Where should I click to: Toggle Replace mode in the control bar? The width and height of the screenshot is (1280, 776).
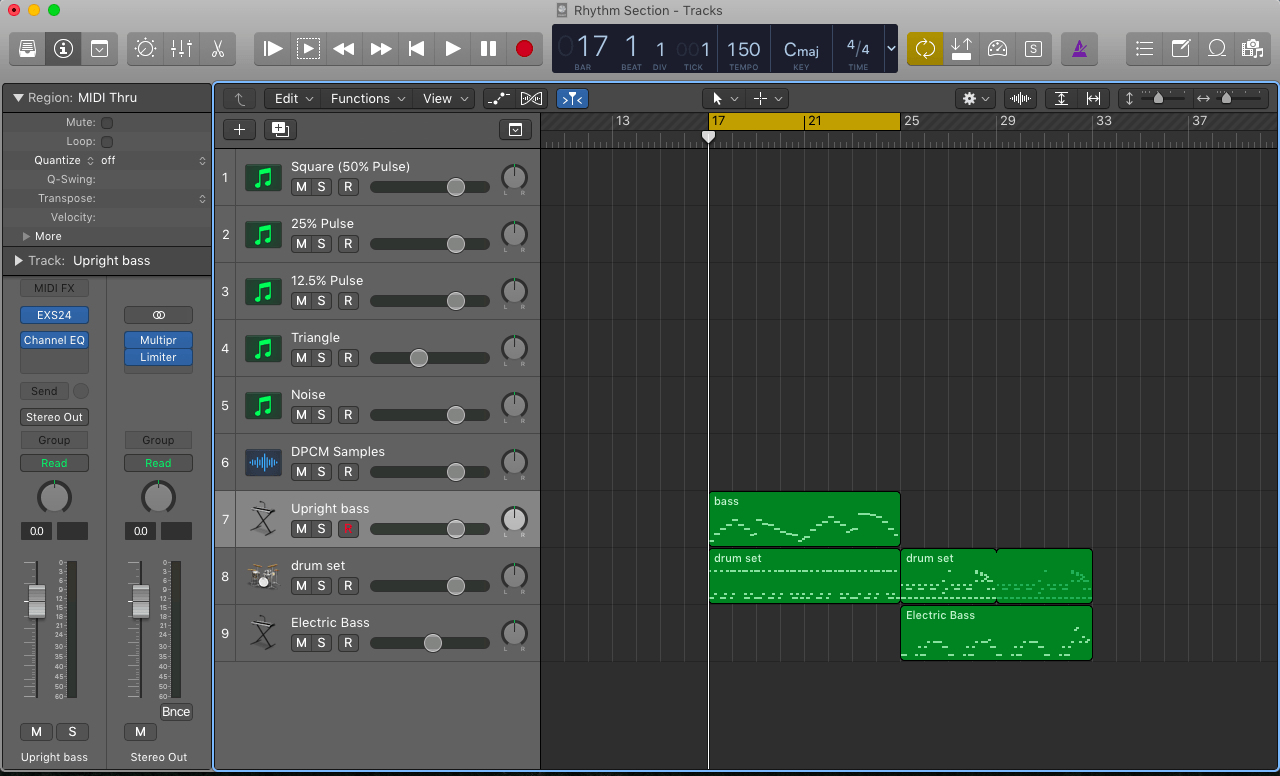click(961, 48)
